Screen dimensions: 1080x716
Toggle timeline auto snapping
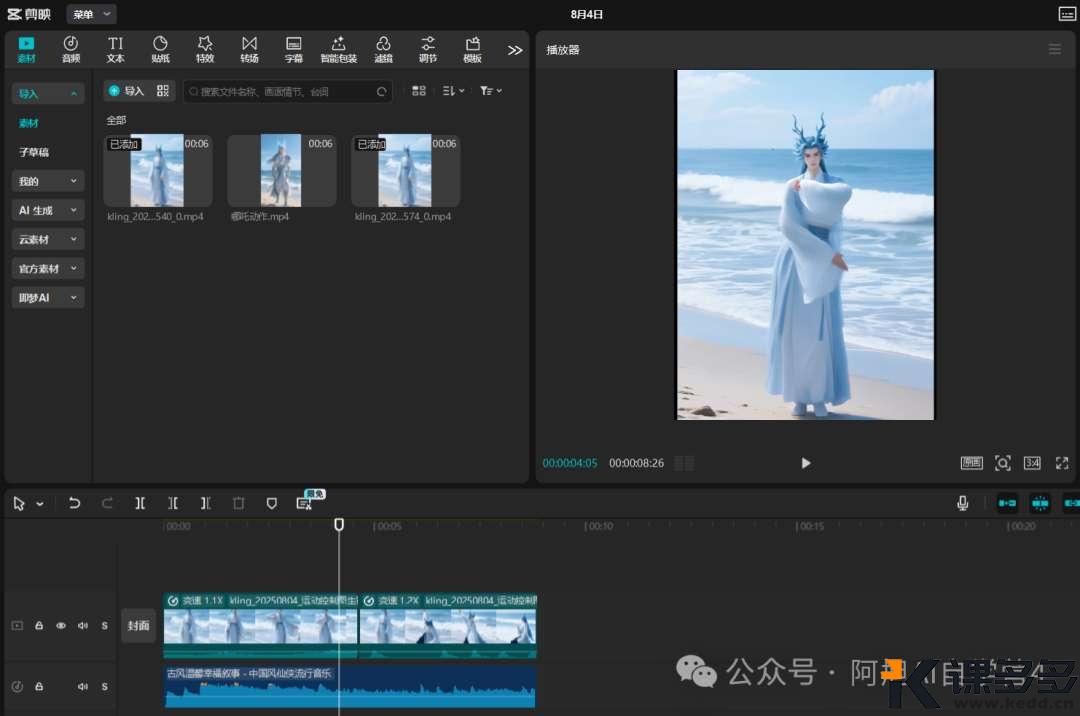1040,503
